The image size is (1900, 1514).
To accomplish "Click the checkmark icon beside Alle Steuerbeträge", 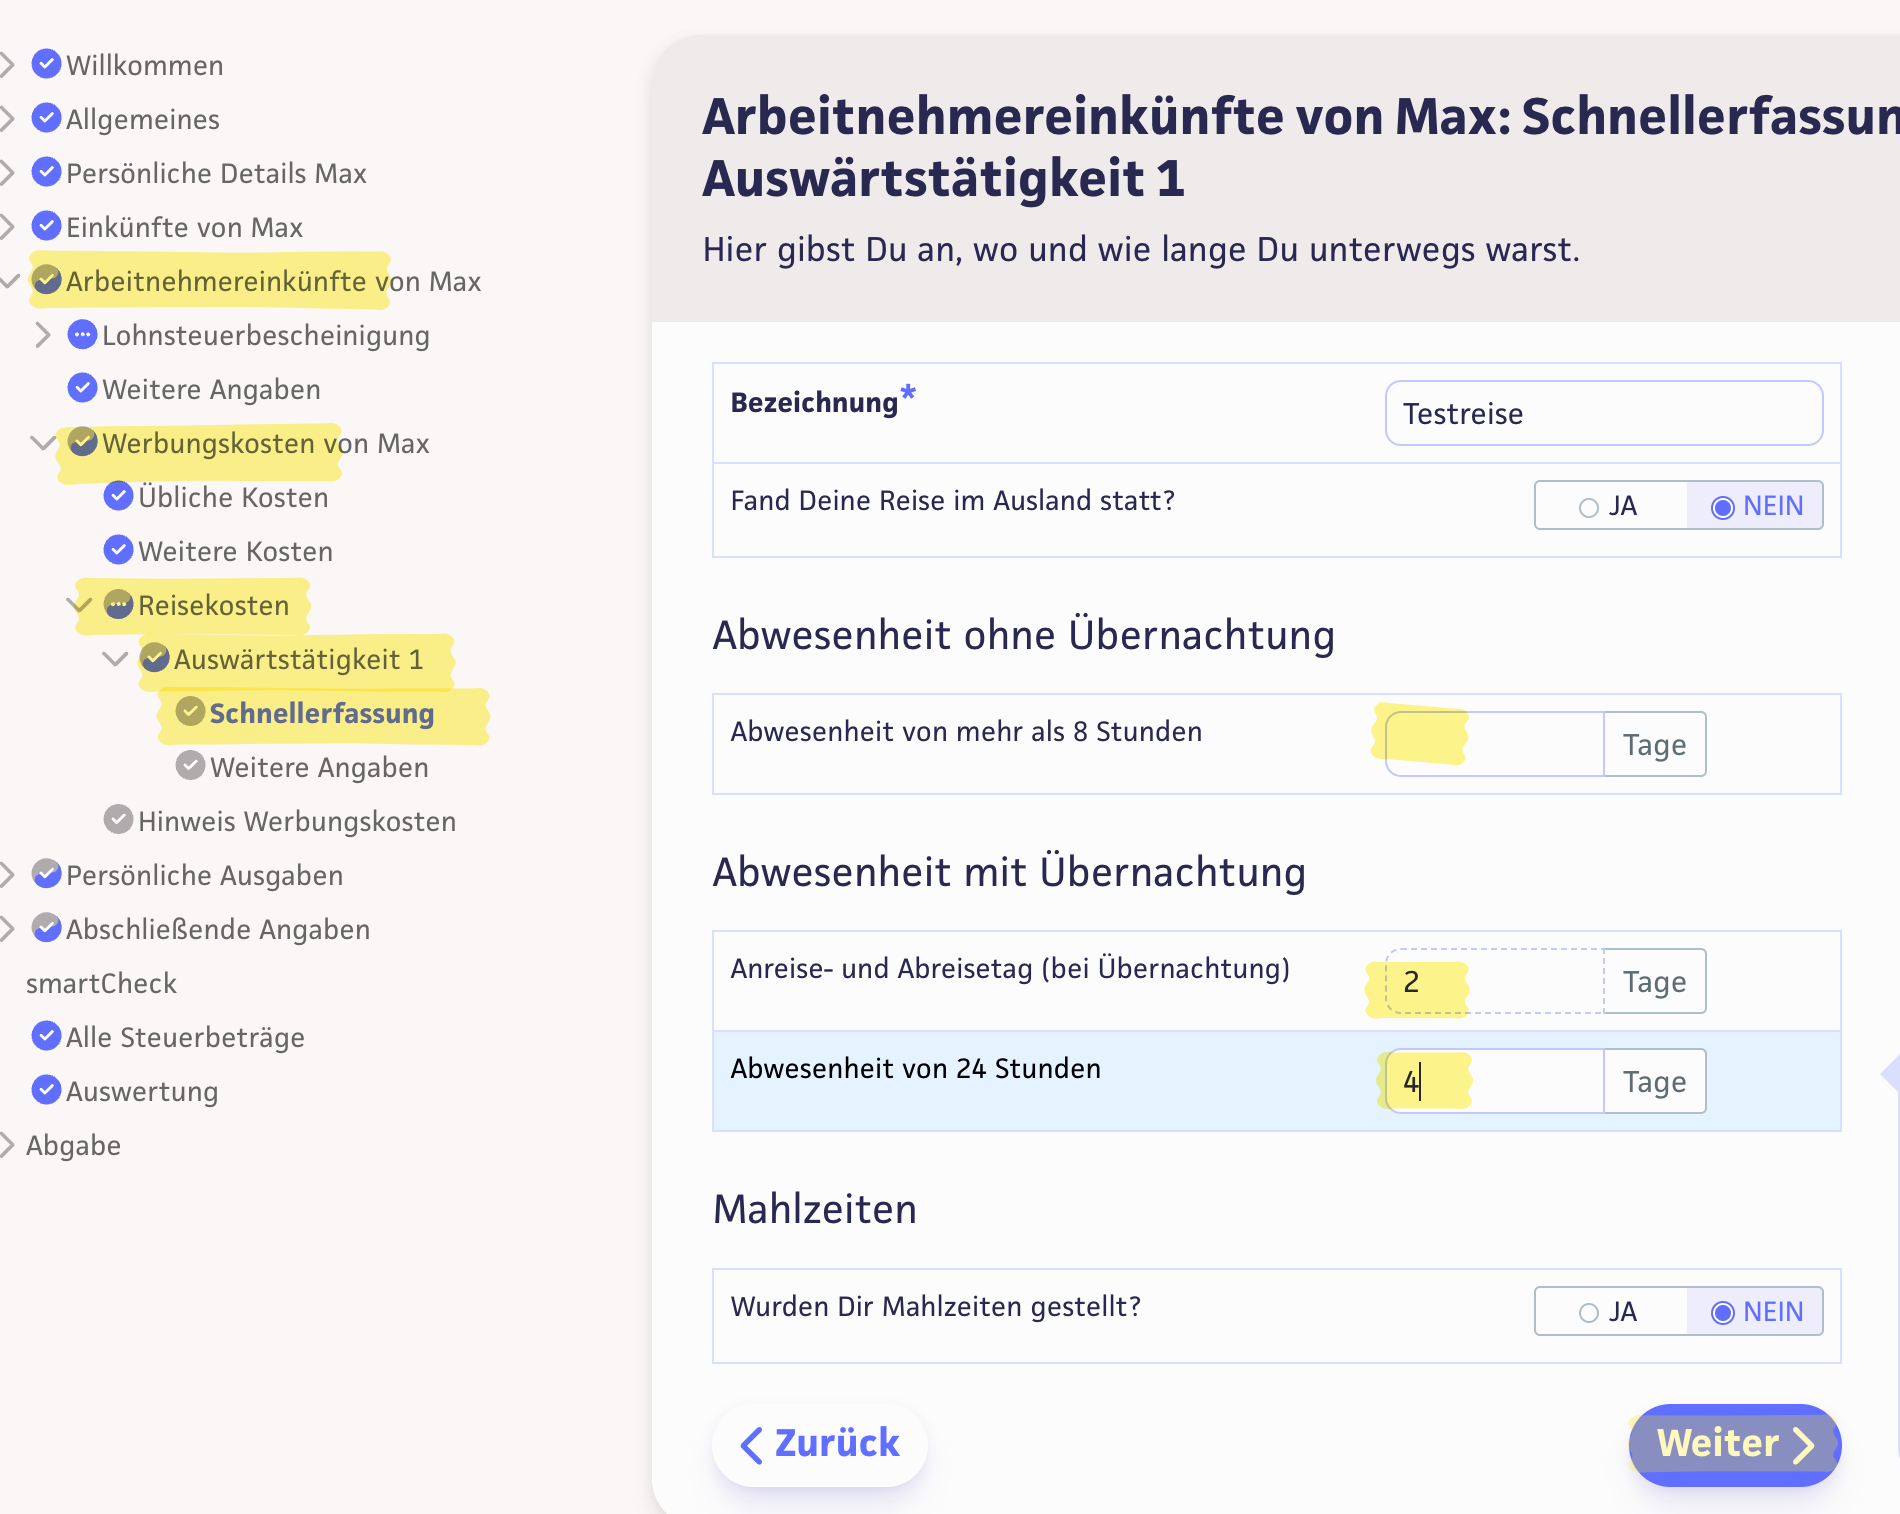I will [46, 1036].
